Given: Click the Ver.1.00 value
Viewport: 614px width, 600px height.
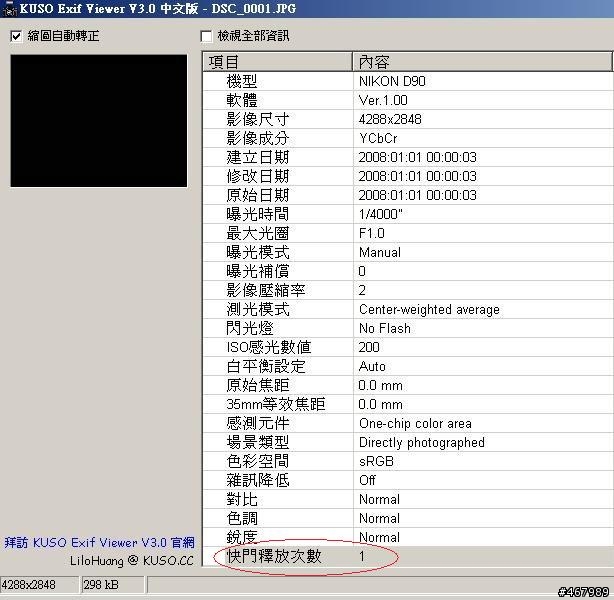Looking at the screenshot, I should coord(383,100).
